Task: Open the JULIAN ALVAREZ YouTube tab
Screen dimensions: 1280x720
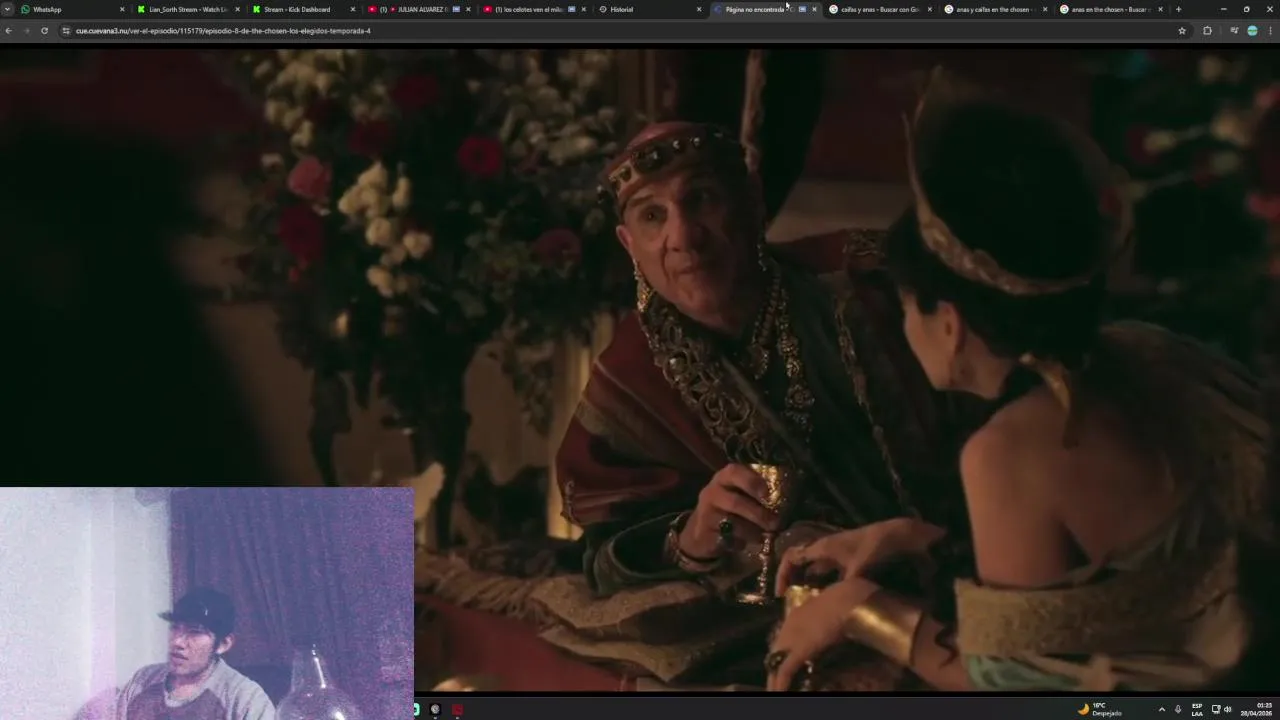Action: click(419, 9)
